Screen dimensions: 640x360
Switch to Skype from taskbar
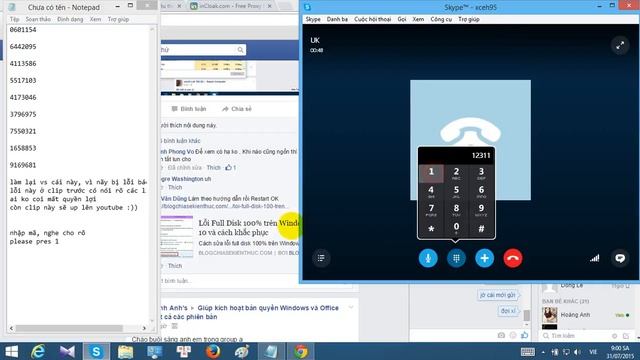point(96,351)
